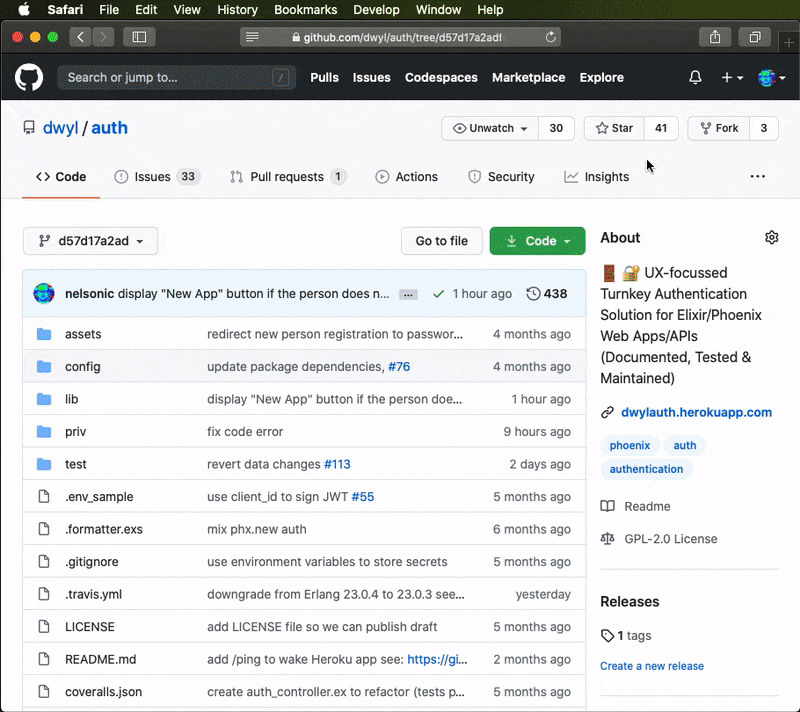The width and height of the screenshot is (800, 712).
Task: Open the green Code dropdown
Action: 537,241
